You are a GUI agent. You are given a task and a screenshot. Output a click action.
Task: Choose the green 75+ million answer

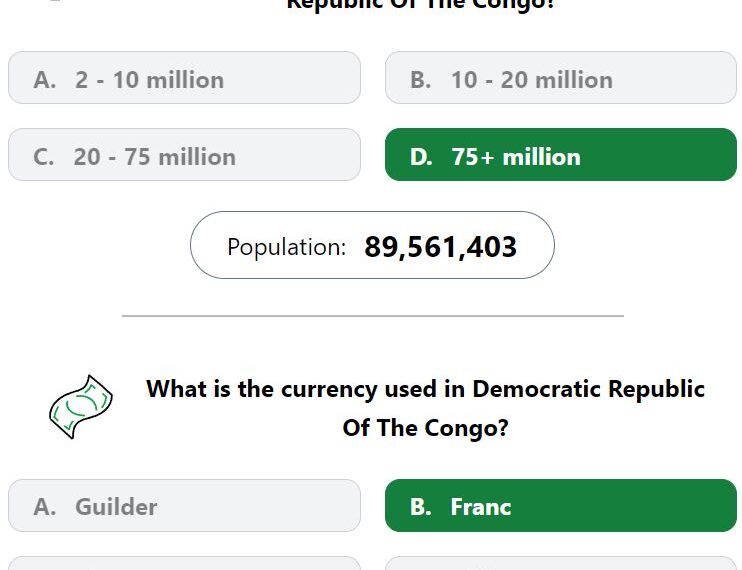560,155
